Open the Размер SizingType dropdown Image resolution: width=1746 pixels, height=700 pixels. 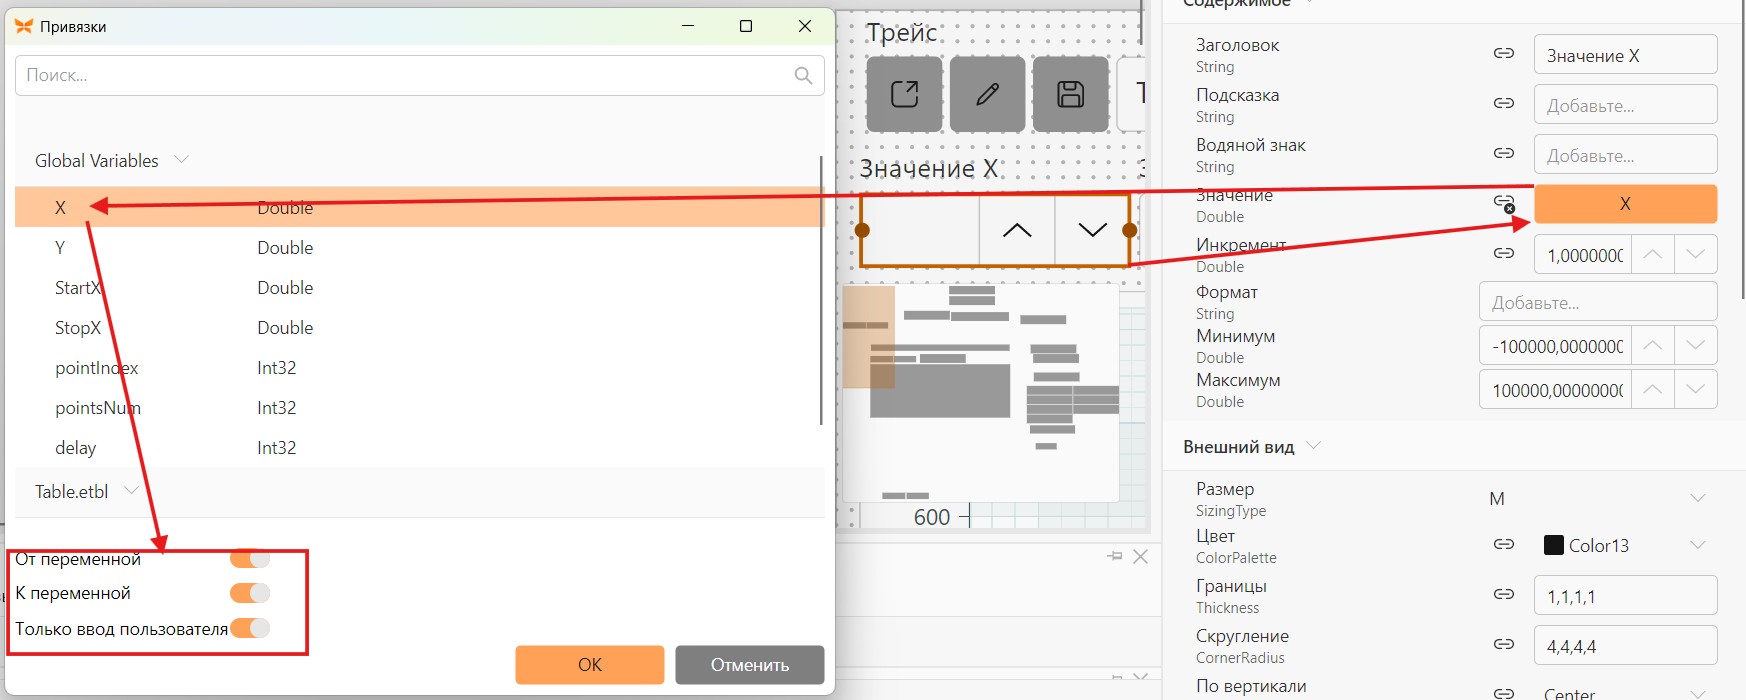click(x=1697, y=498)
